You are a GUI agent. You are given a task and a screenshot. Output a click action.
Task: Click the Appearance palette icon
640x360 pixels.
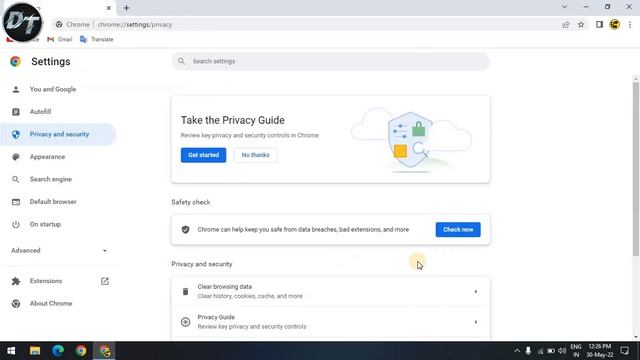click(x=16, y=157)
